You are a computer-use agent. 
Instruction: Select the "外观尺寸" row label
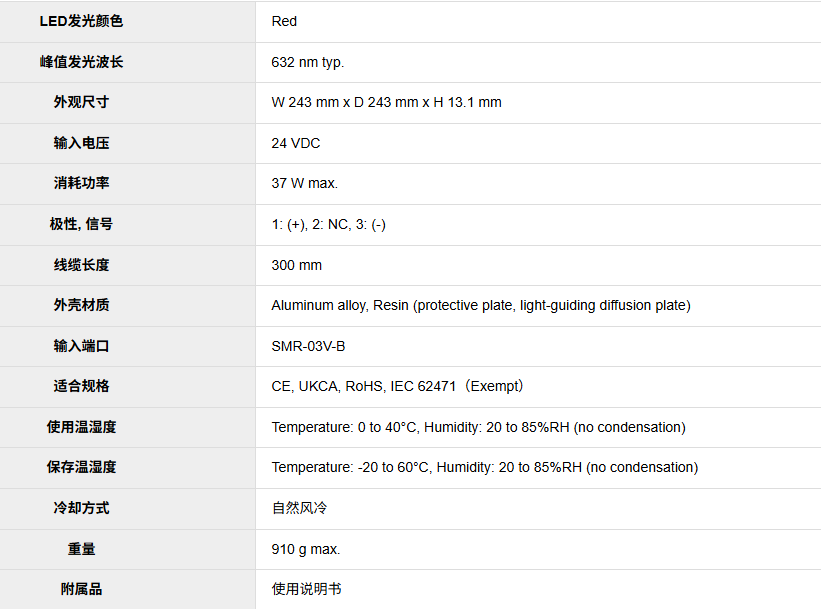tap(81, 102)
